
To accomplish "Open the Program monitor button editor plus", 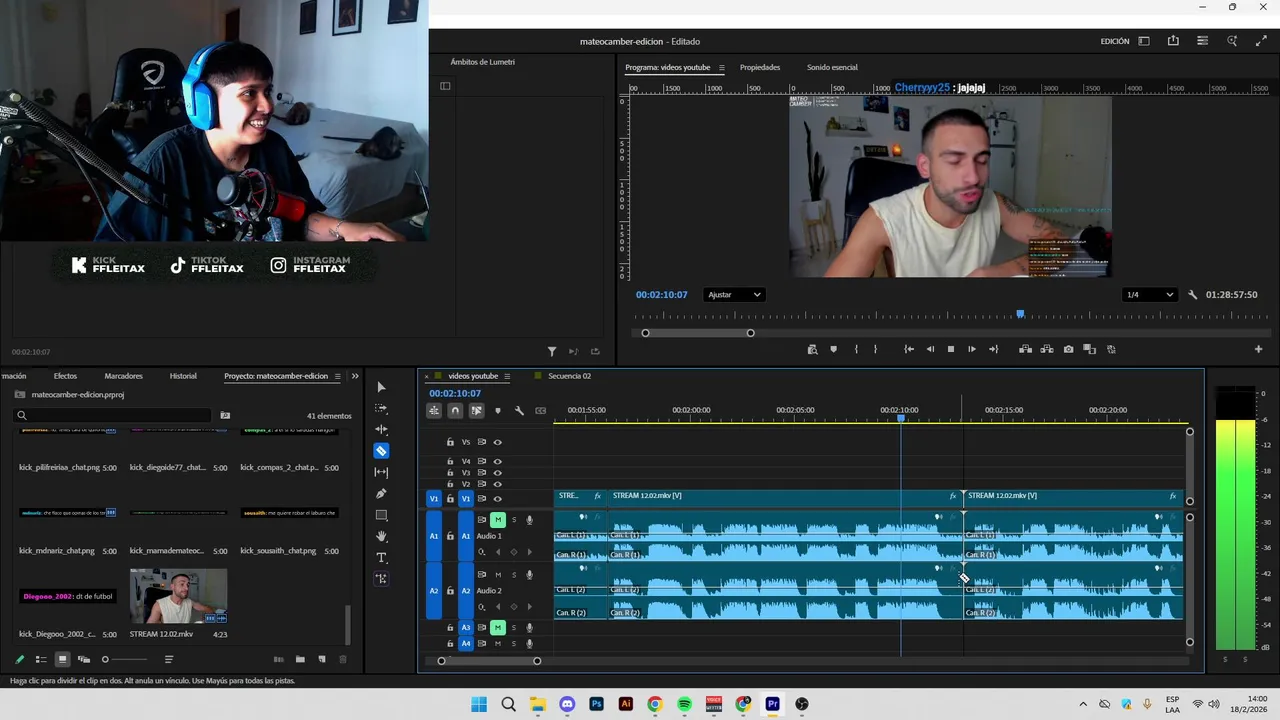I will pyautogui.click(x=1258, y=349).
